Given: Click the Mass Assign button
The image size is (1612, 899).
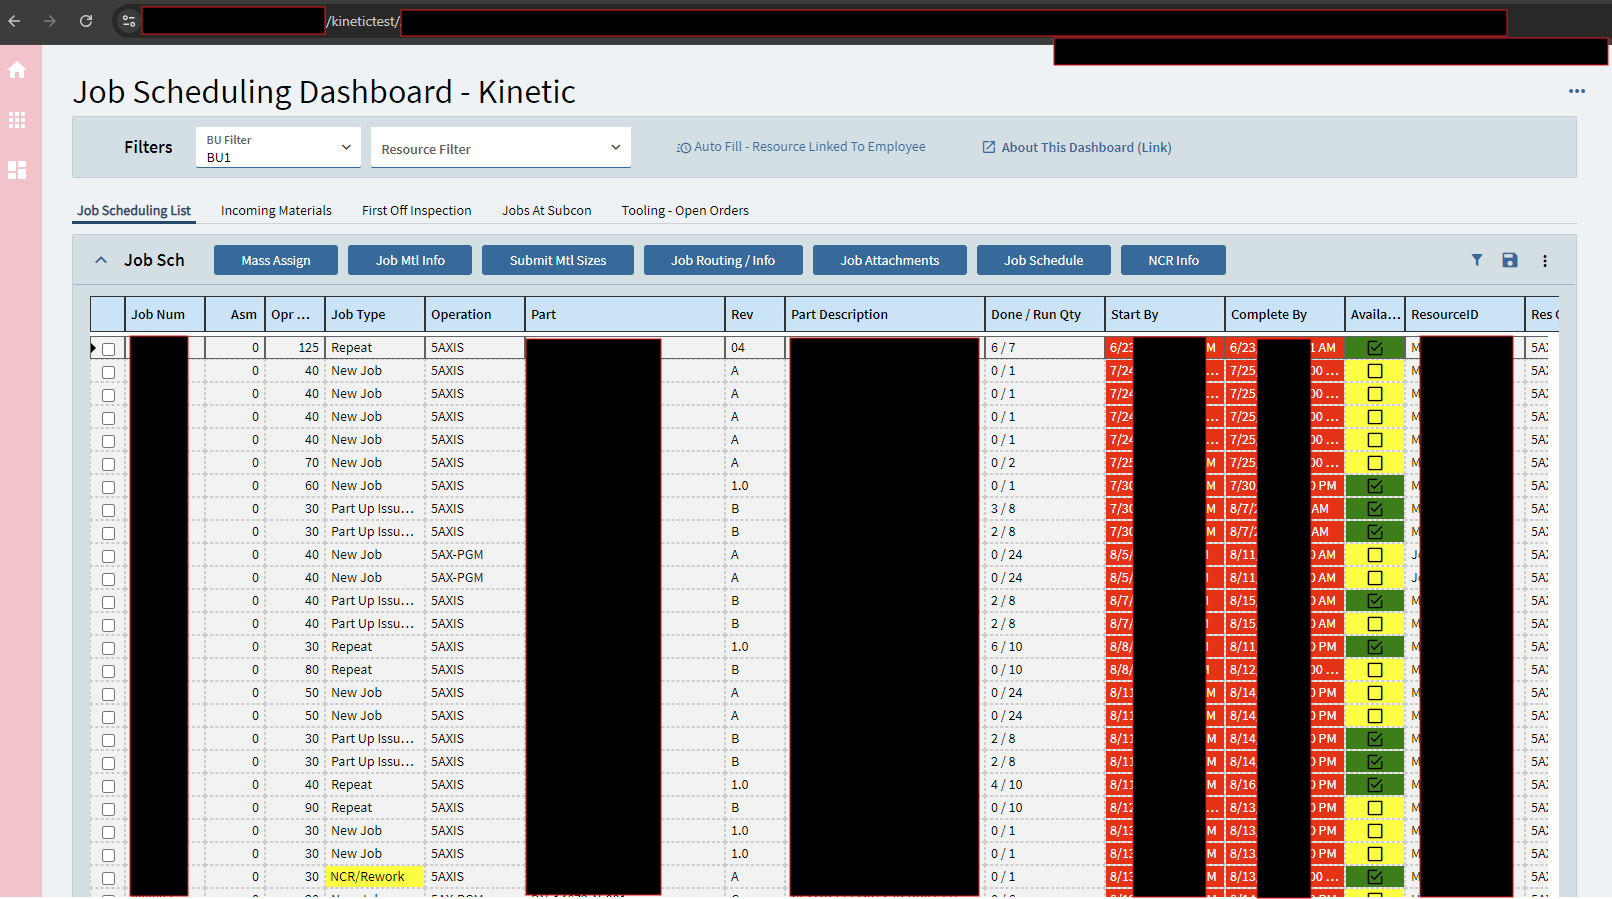Looking at the screenshot, I should pyautogui.click(x=276, y=260).
